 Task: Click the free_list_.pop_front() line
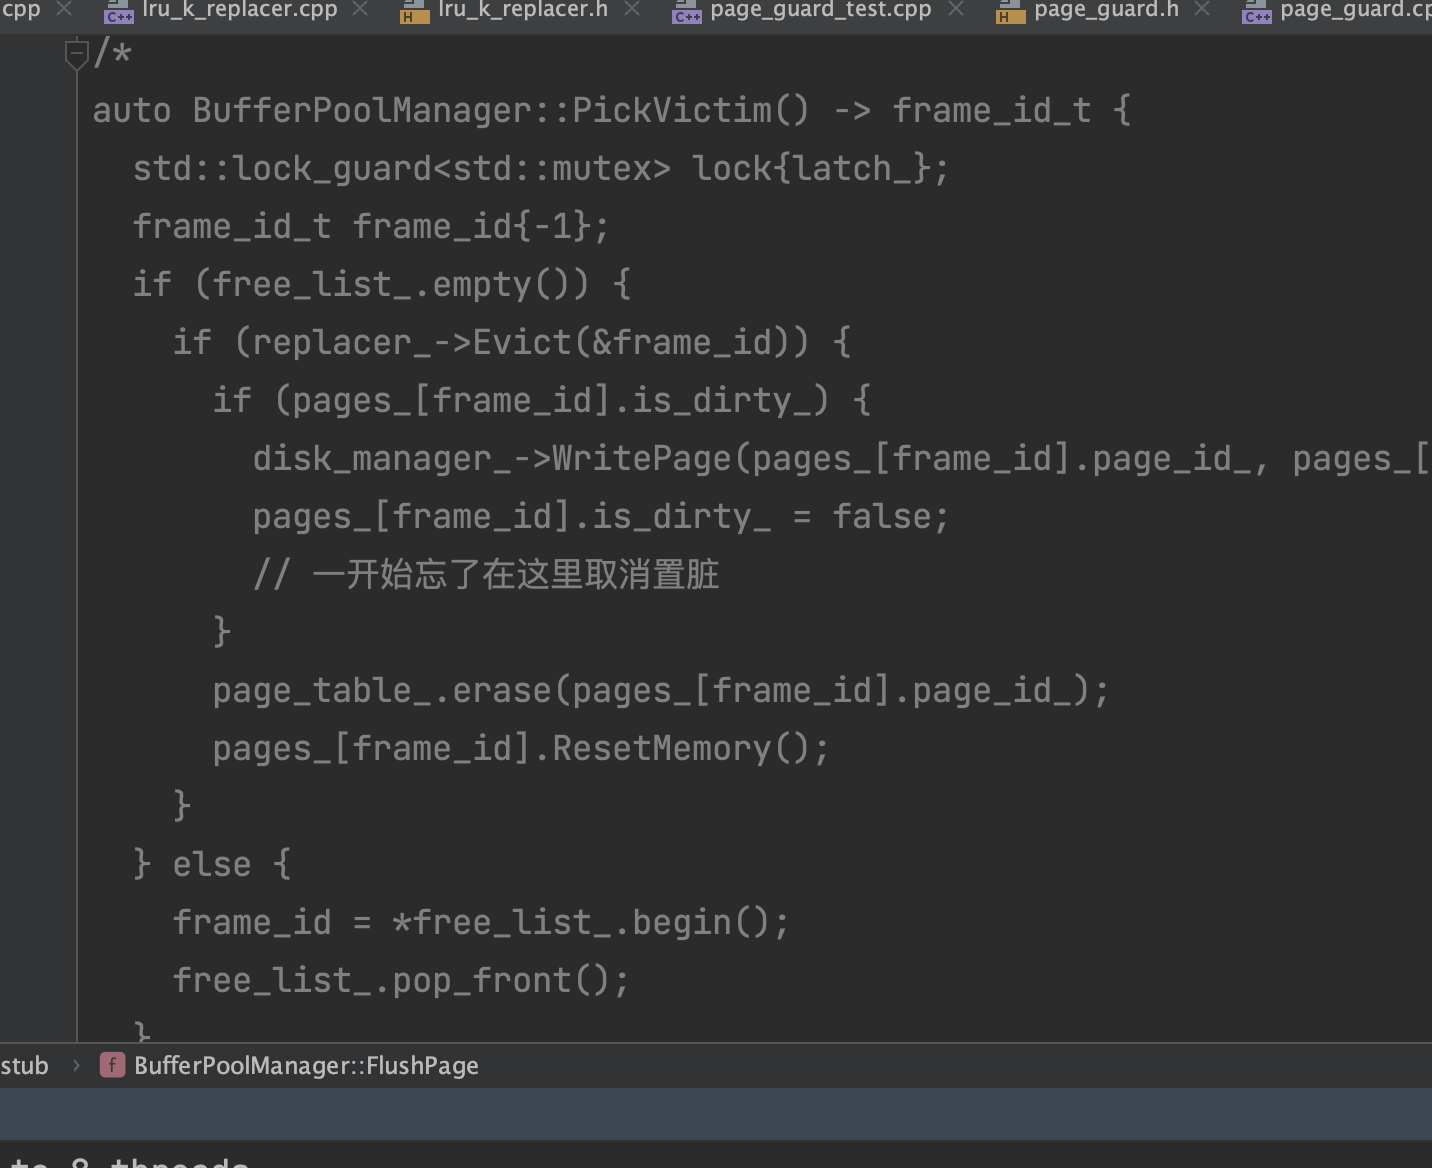[x=401, y=980]
